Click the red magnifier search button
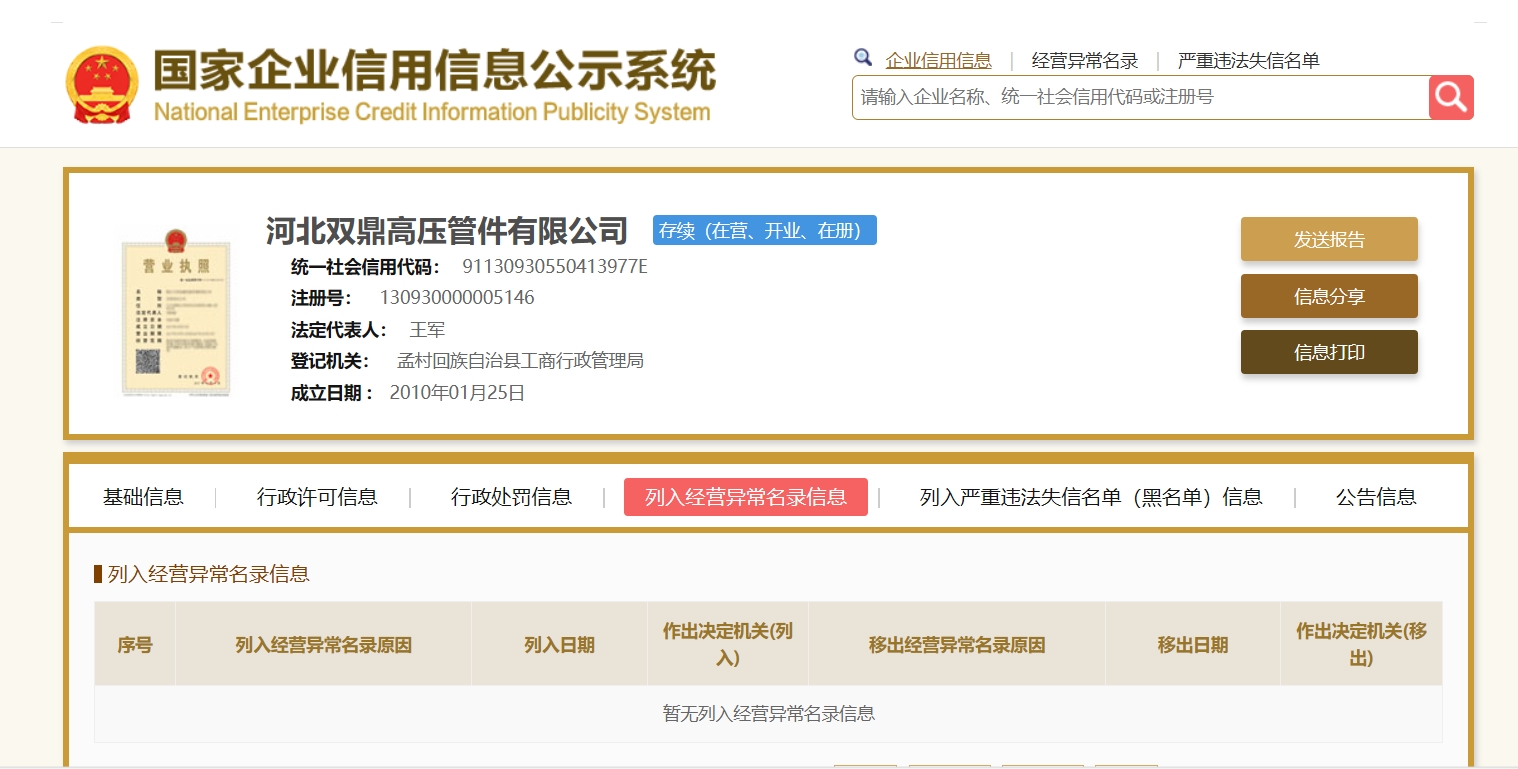The image size is (1518, 769). 1451,97
